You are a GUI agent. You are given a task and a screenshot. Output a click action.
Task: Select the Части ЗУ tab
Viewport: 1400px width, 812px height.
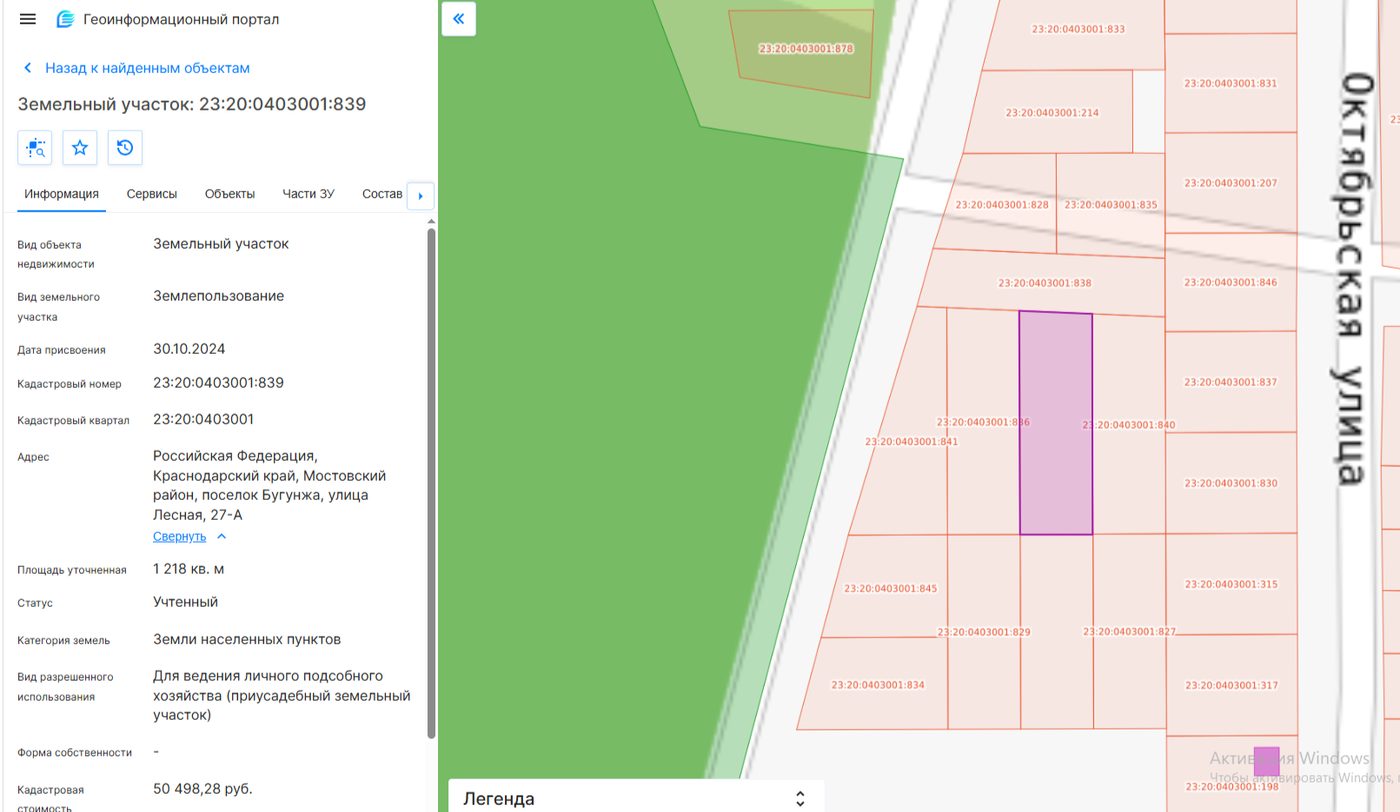click(308, 194)
